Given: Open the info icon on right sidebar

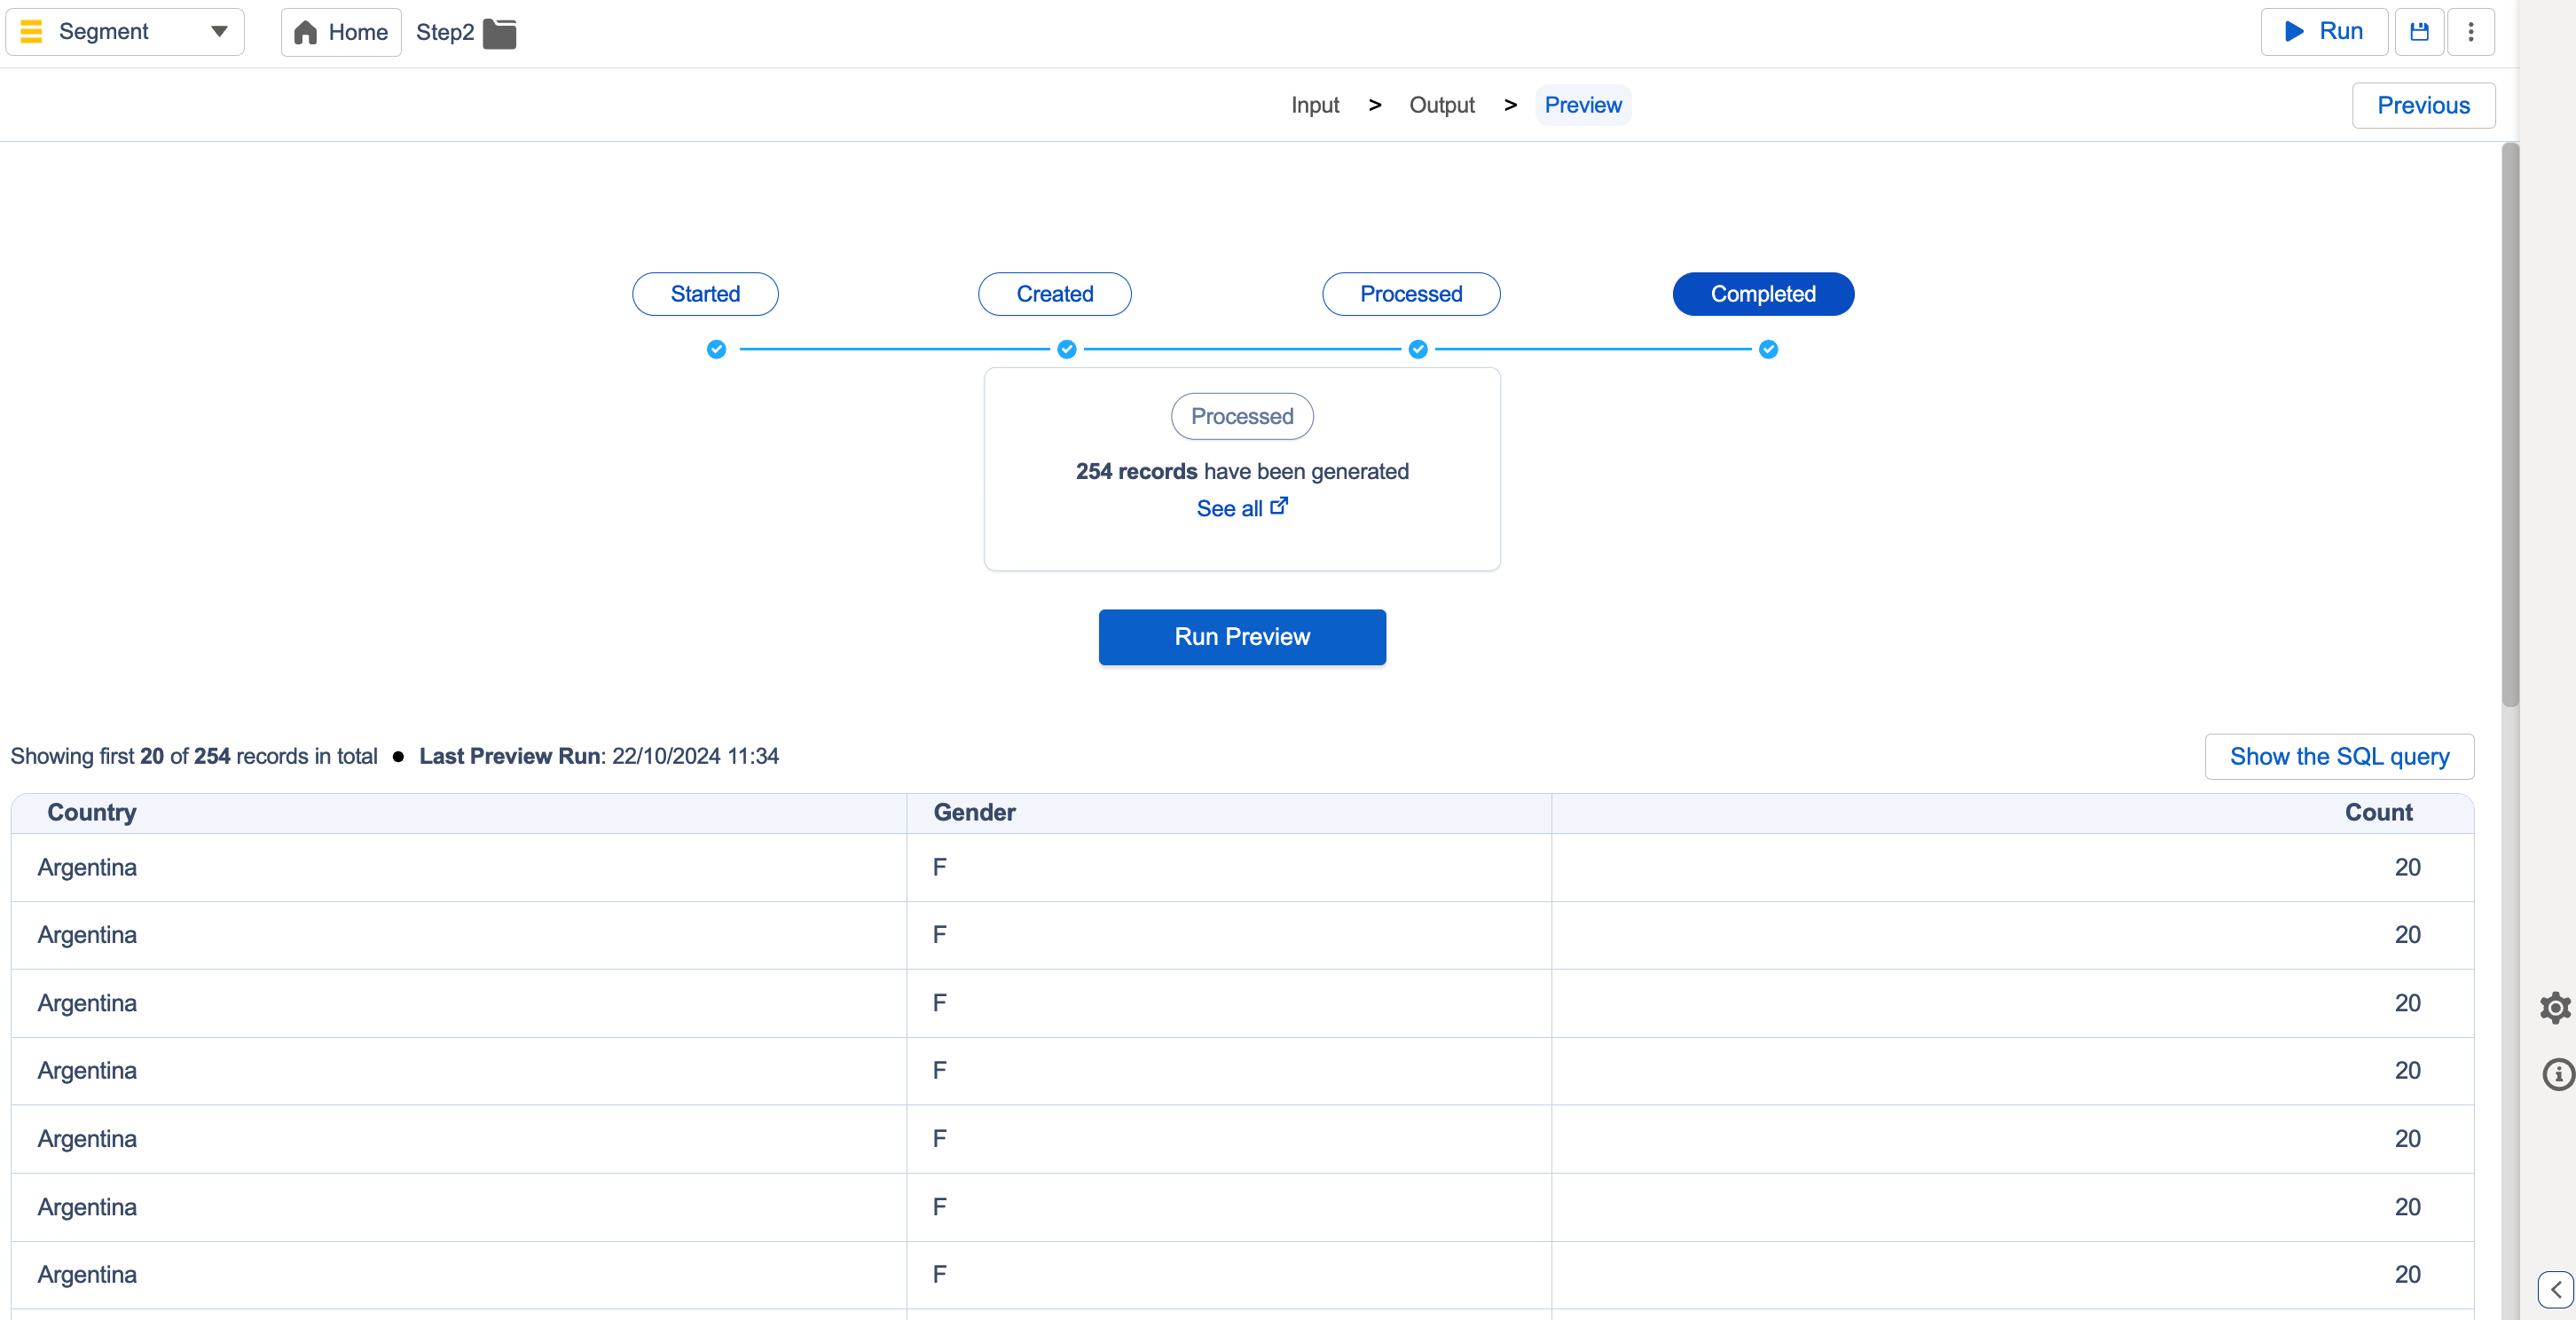Looking at the screenshot, I should [x=2557, y=1075].
